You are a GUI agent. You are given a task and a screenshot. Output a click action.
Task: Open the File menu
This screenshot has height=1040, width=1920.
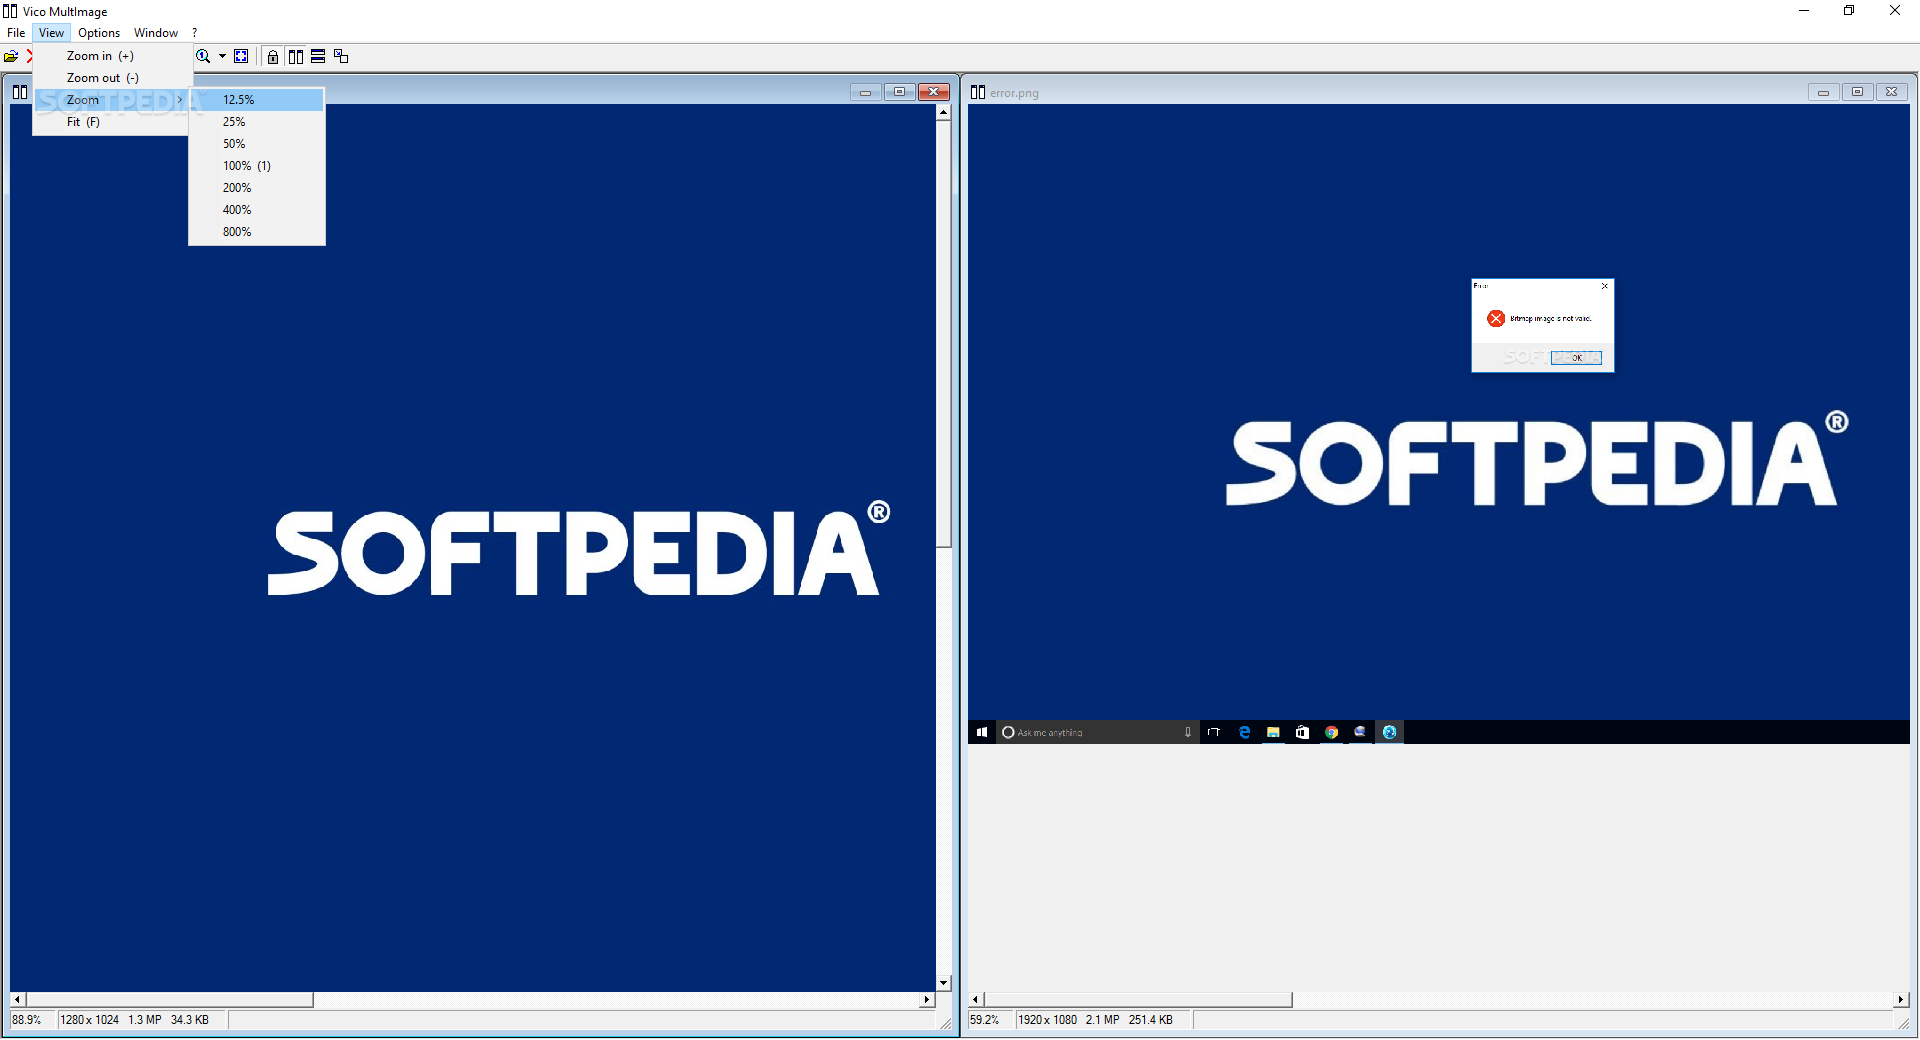click(x=16, y=33)
